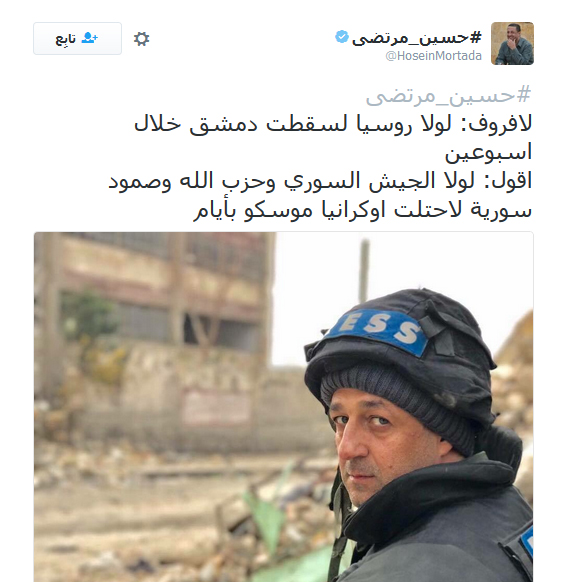Open the attached photo of the journalist
The height and width of the screenshot is (582, 565).
pyautogui.click(x=284, y=407)
